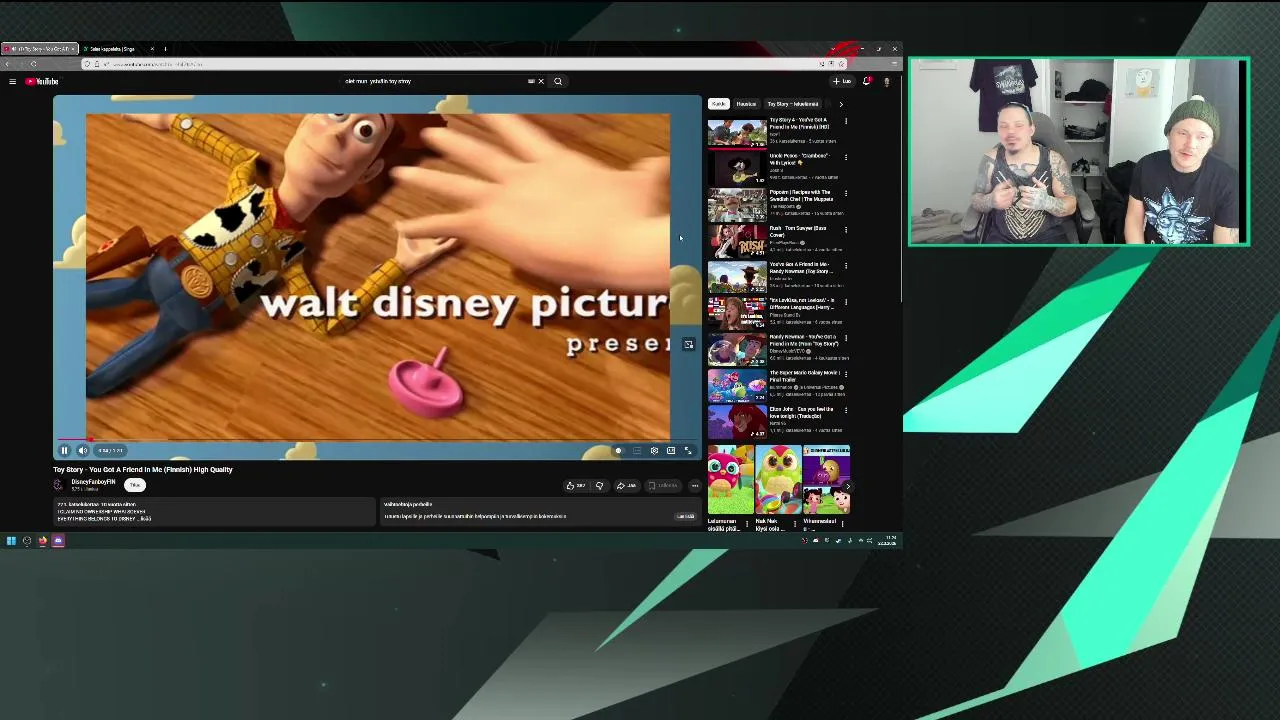The width and height of the screenshot is (1280, 720).
Task: Click the YouTube search input field
Action: pos(435,81)
